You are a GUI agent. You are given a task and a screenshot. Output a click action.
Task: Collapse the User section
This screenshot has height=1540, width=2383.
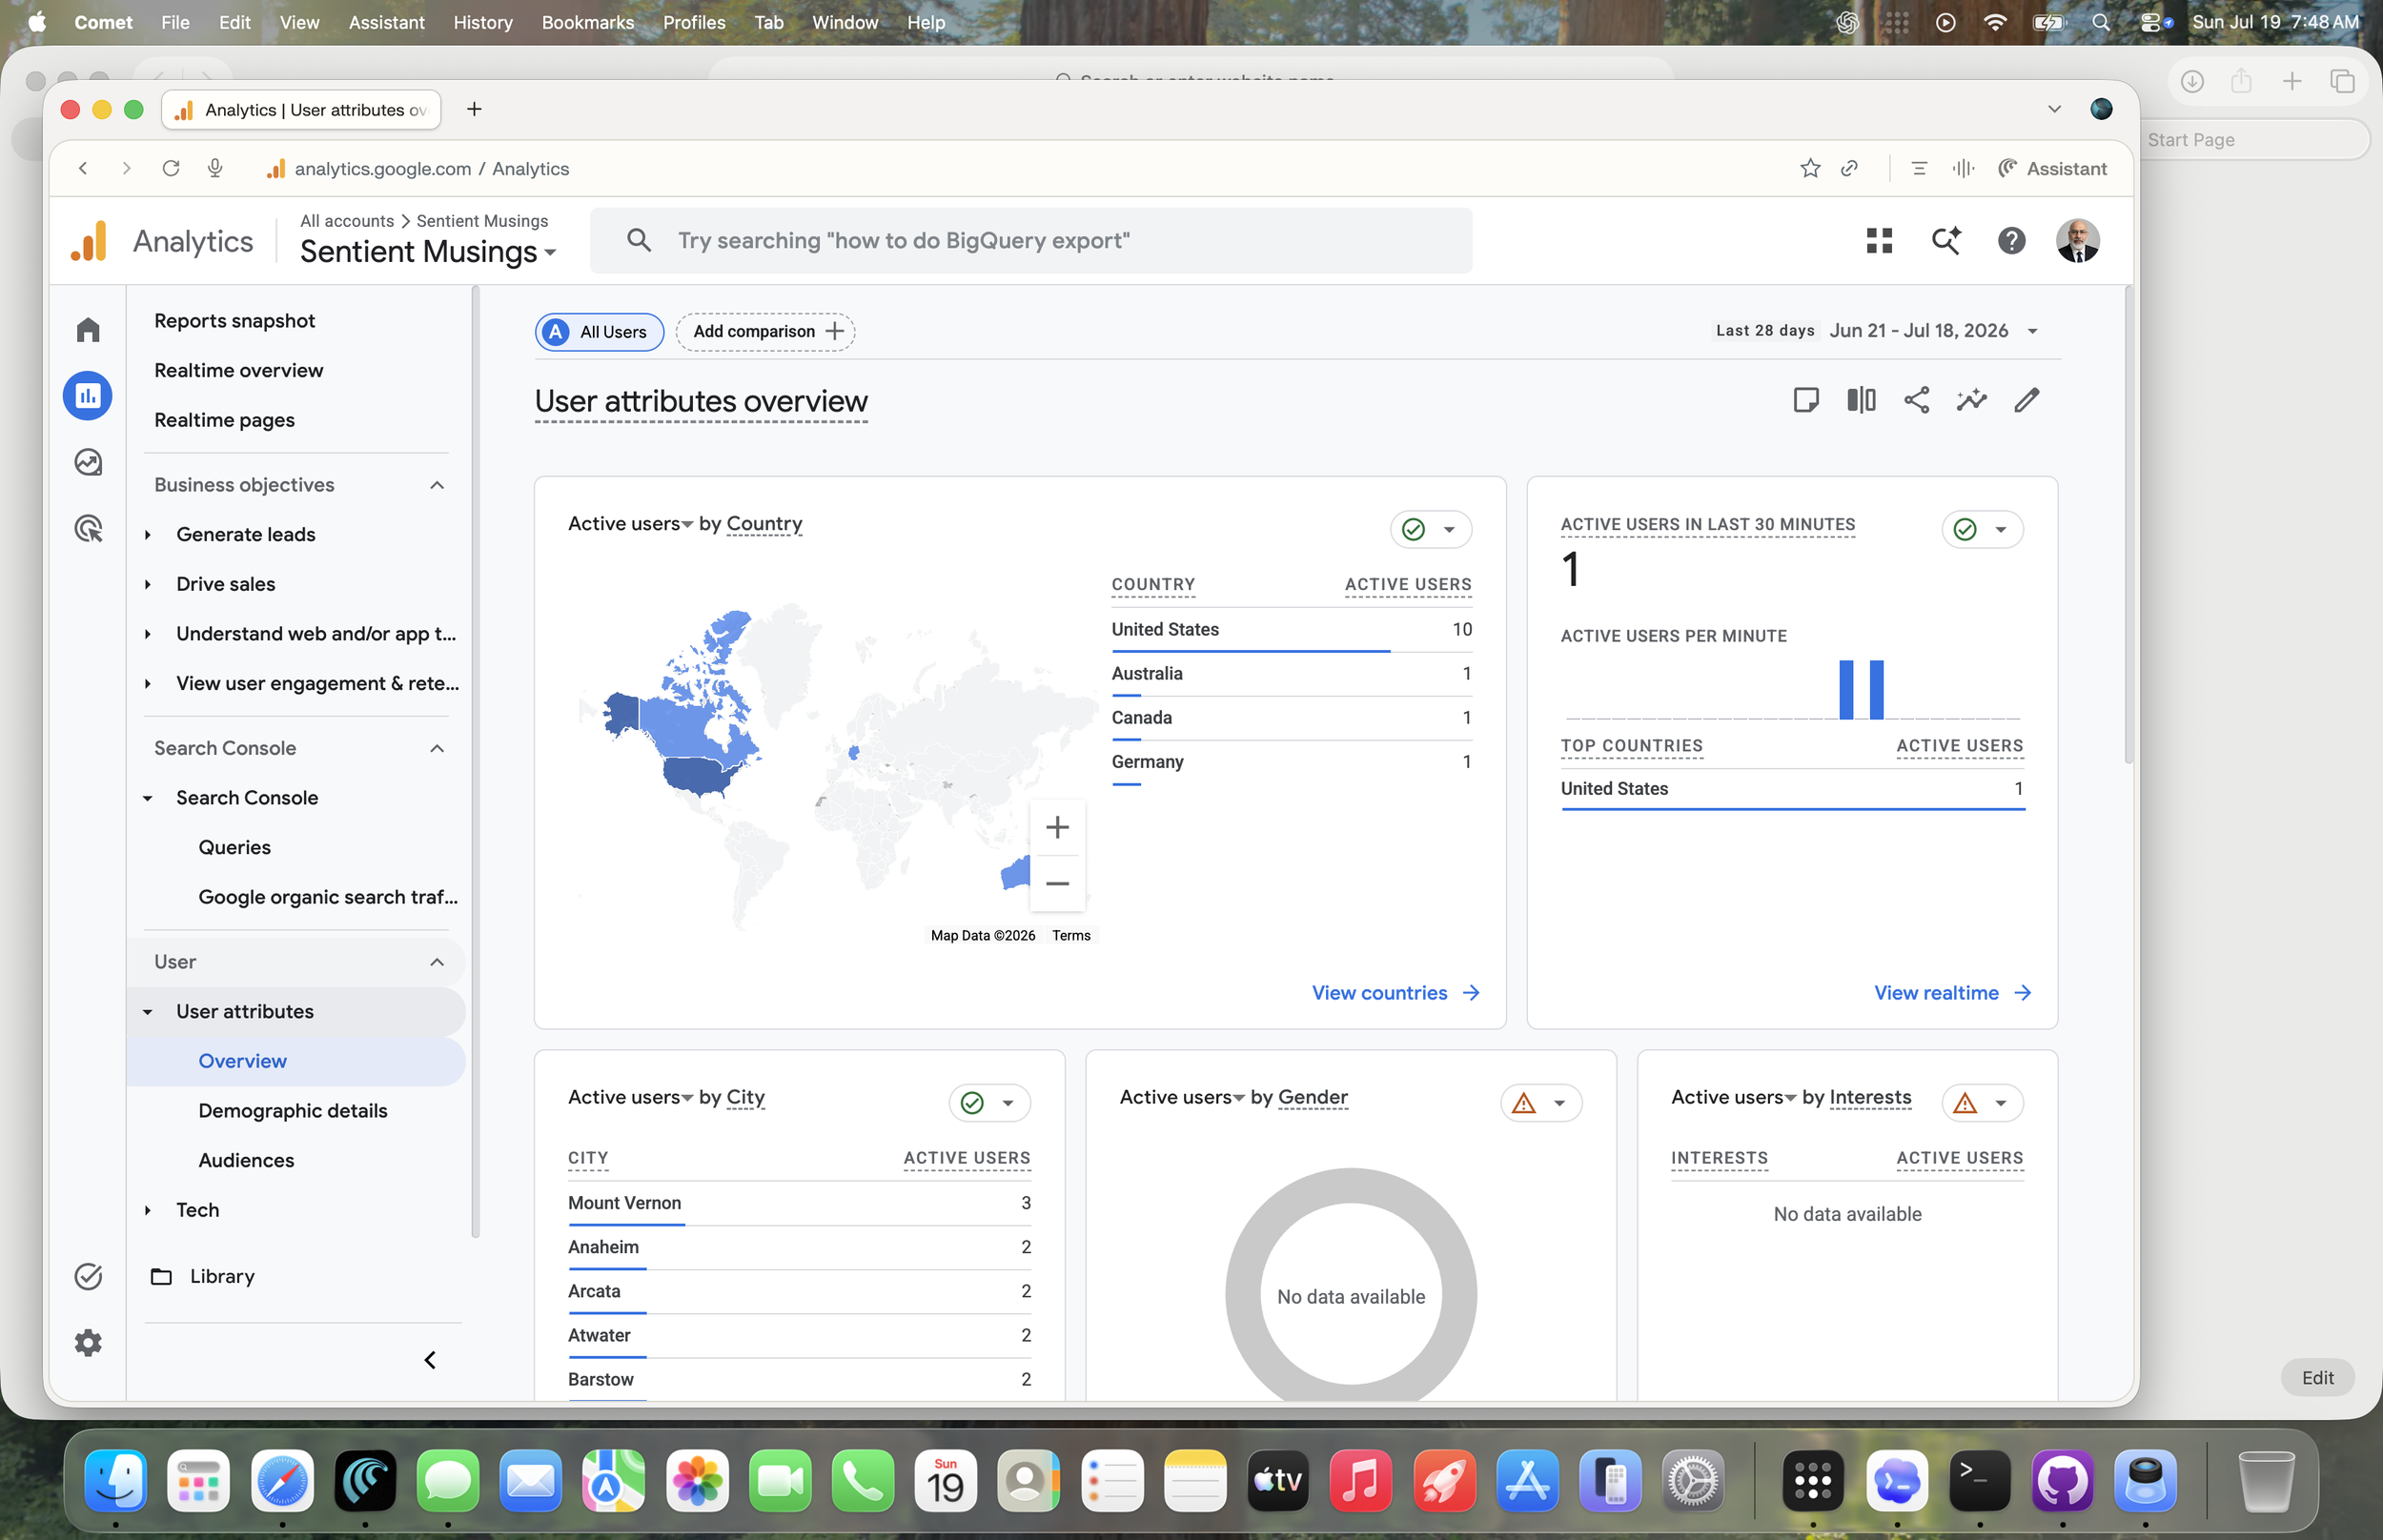pos(437,962)
